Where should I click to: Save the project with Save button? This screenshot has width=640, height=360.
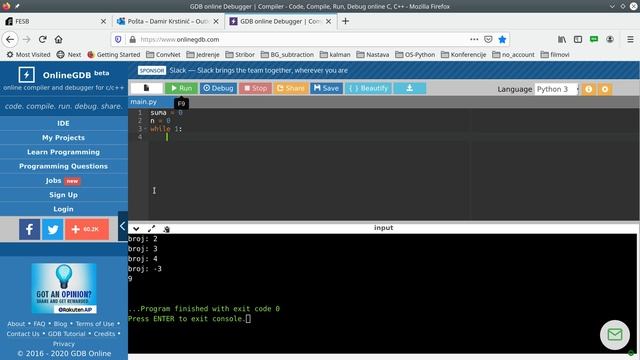(326, 88)
